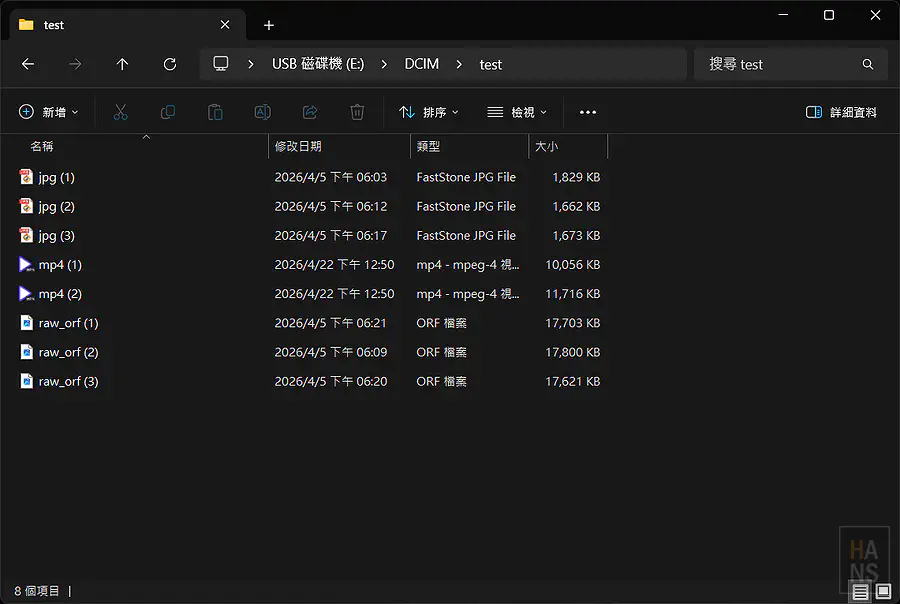
Task: Click the Paste icon
Action: pos(214,112)
